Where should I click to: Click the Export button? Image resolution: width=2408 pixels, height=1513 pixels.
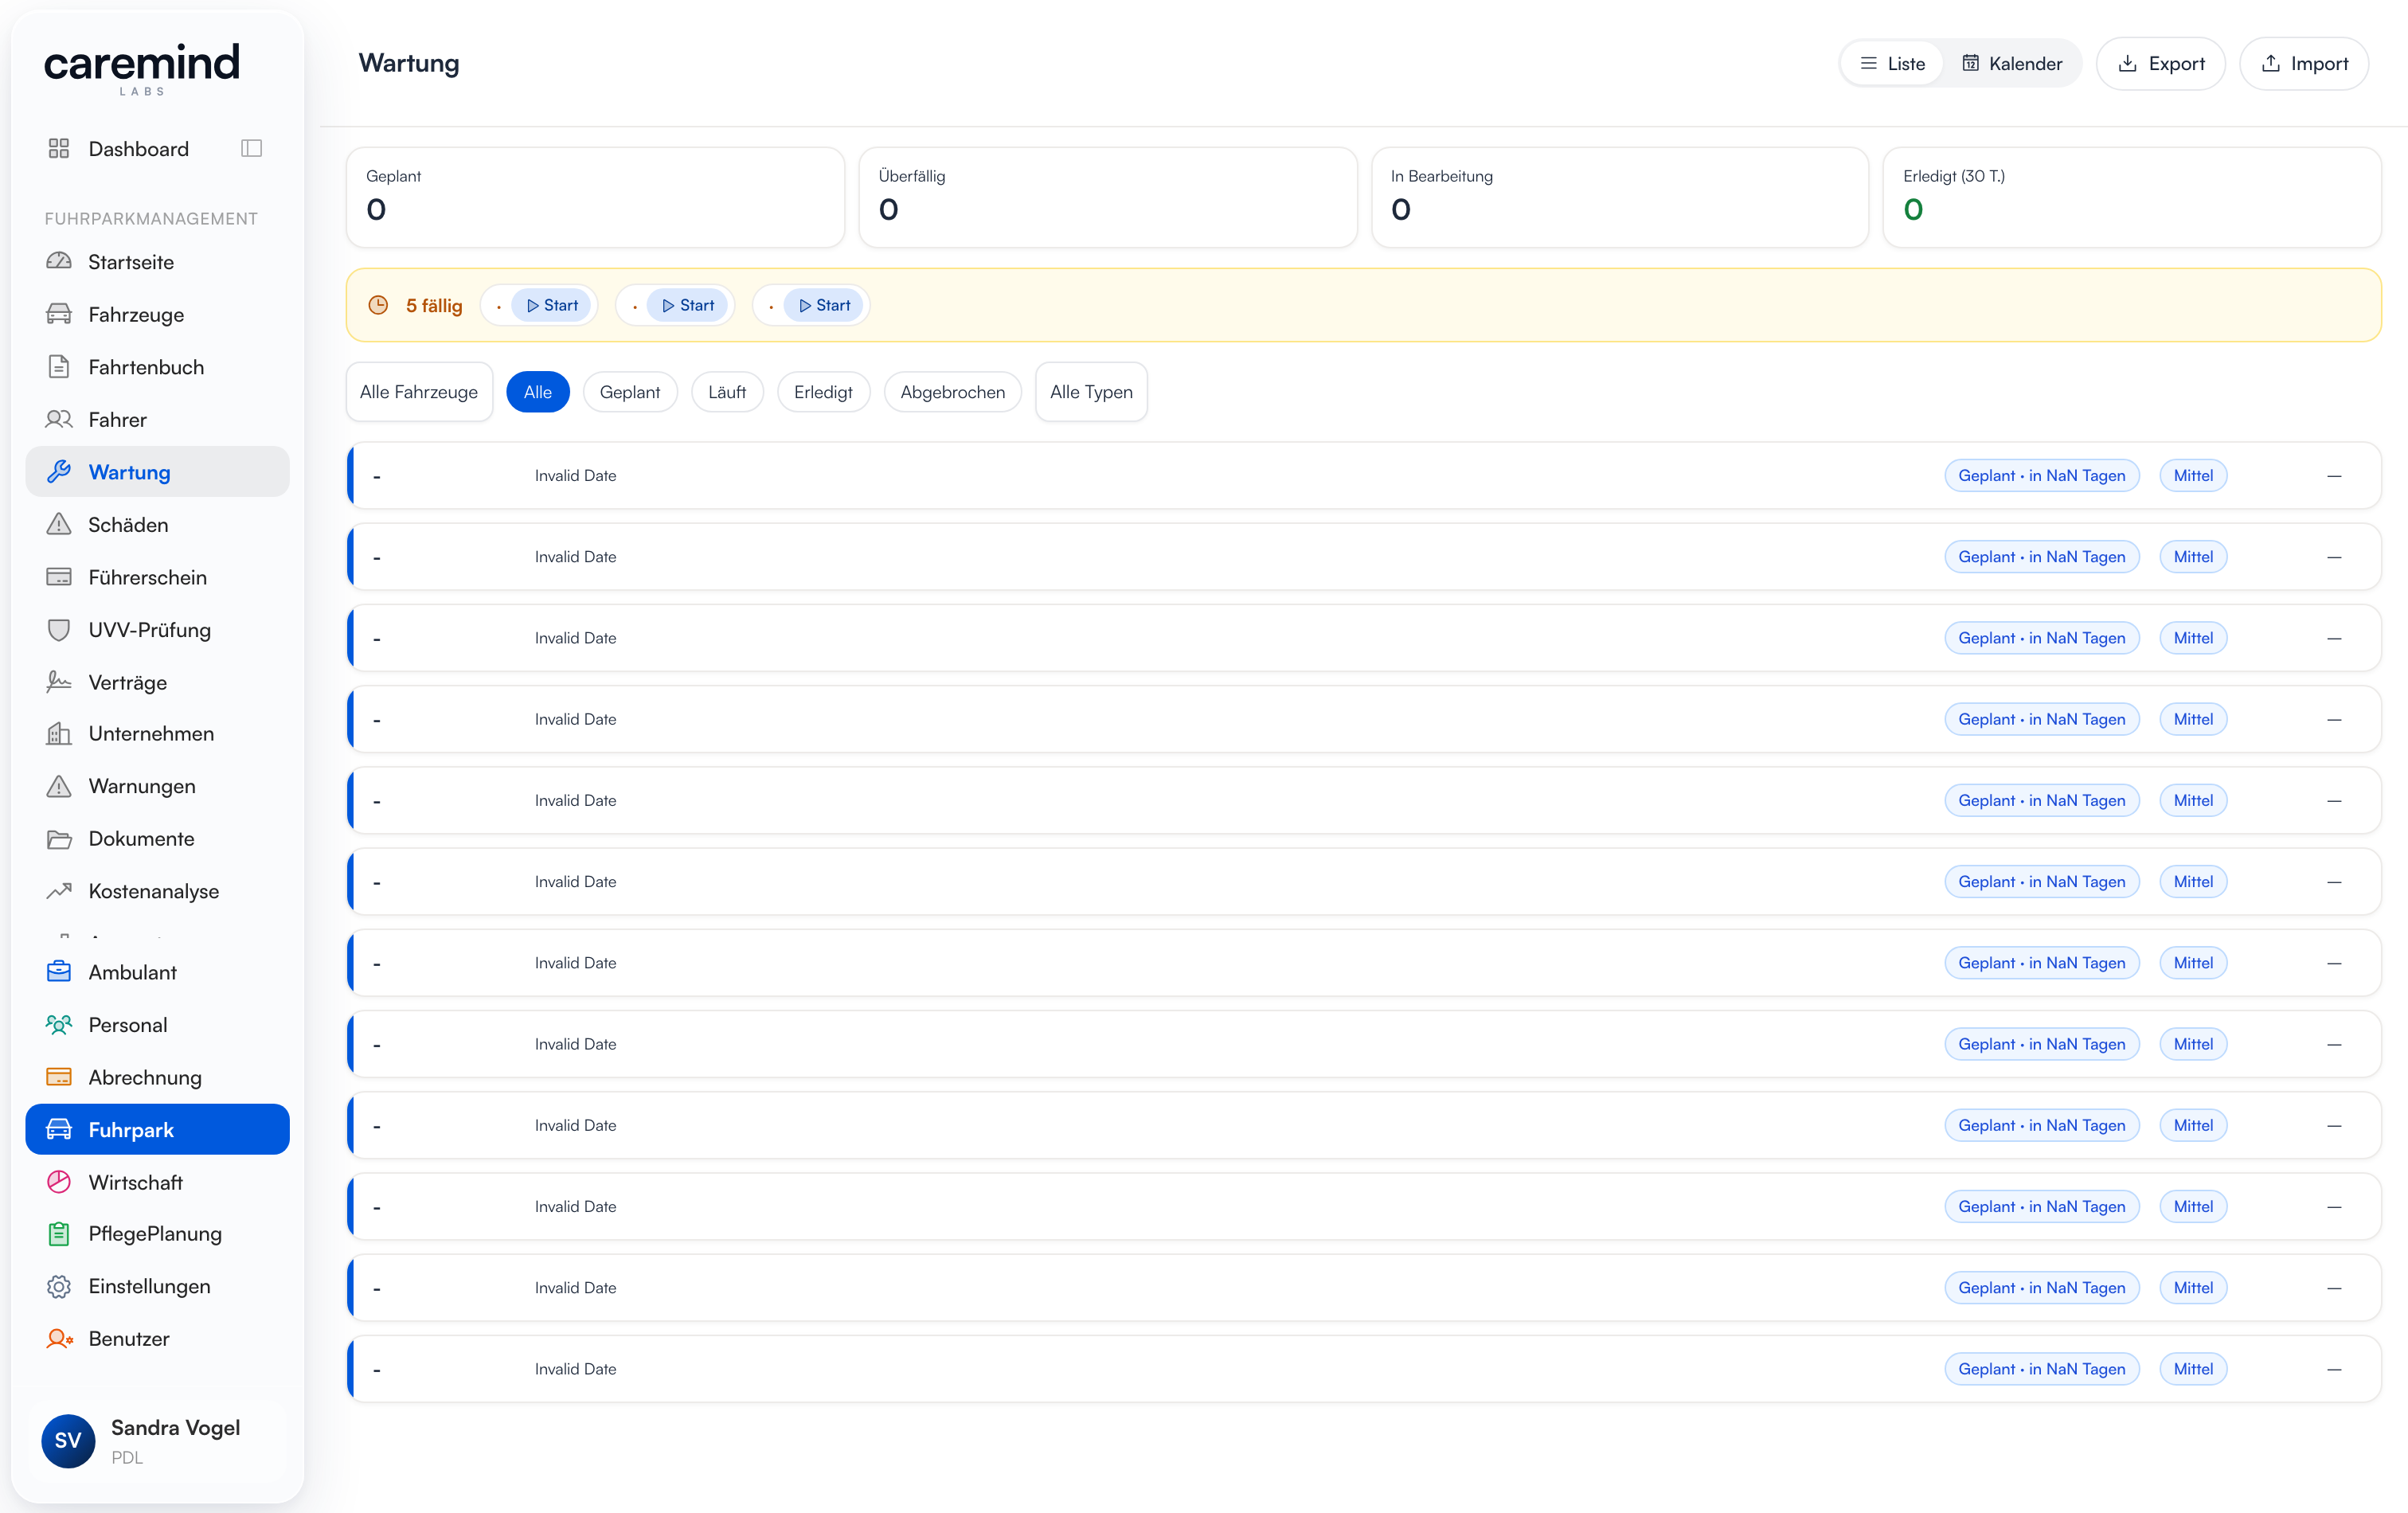tap(2161, 64)
